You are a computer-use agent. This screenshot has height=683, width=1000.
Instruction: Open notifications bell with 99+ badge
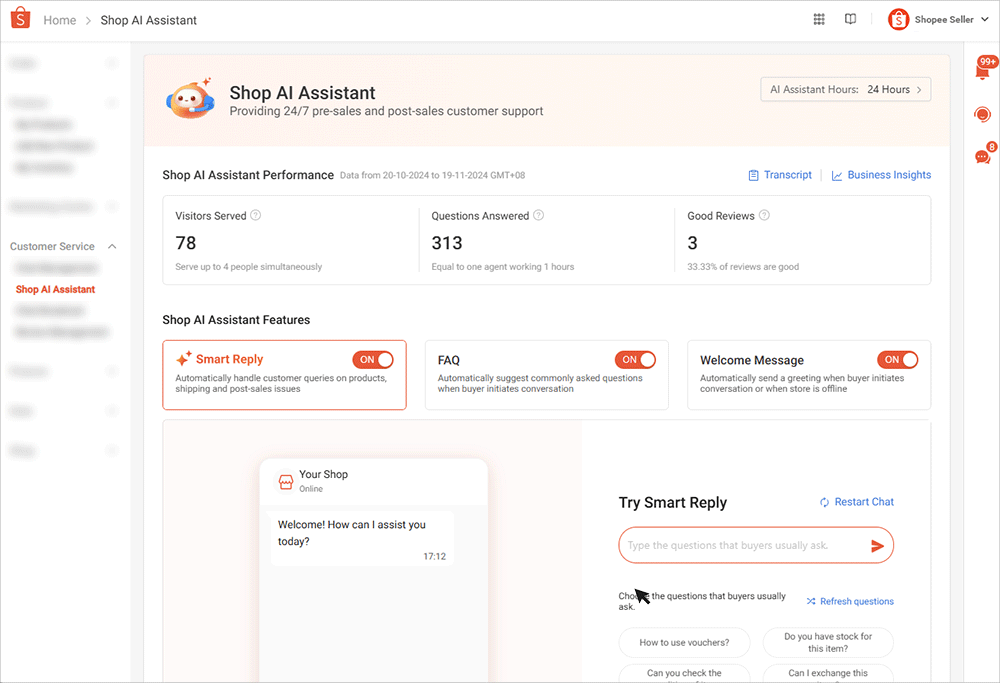click(983, 68)
